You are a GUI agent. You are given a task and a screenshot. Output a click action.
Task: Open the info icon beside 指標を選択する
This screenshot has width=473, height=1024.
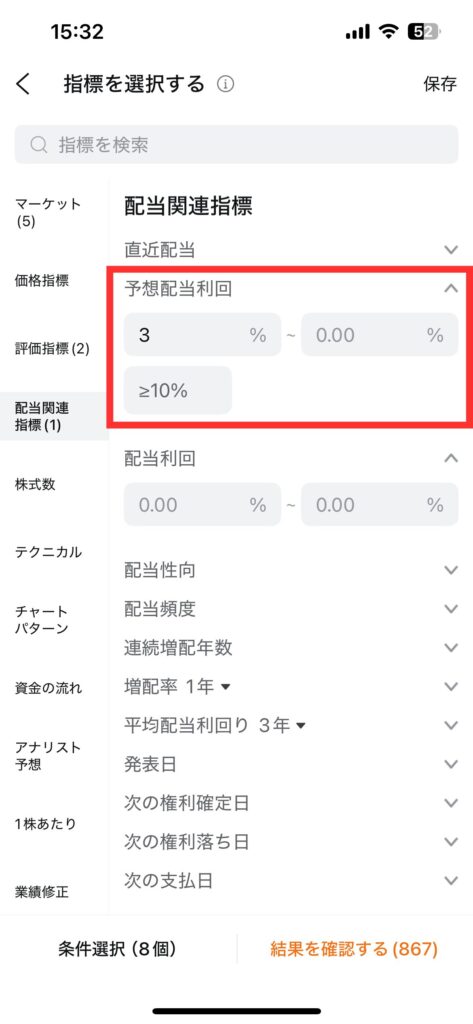(225, 84)
